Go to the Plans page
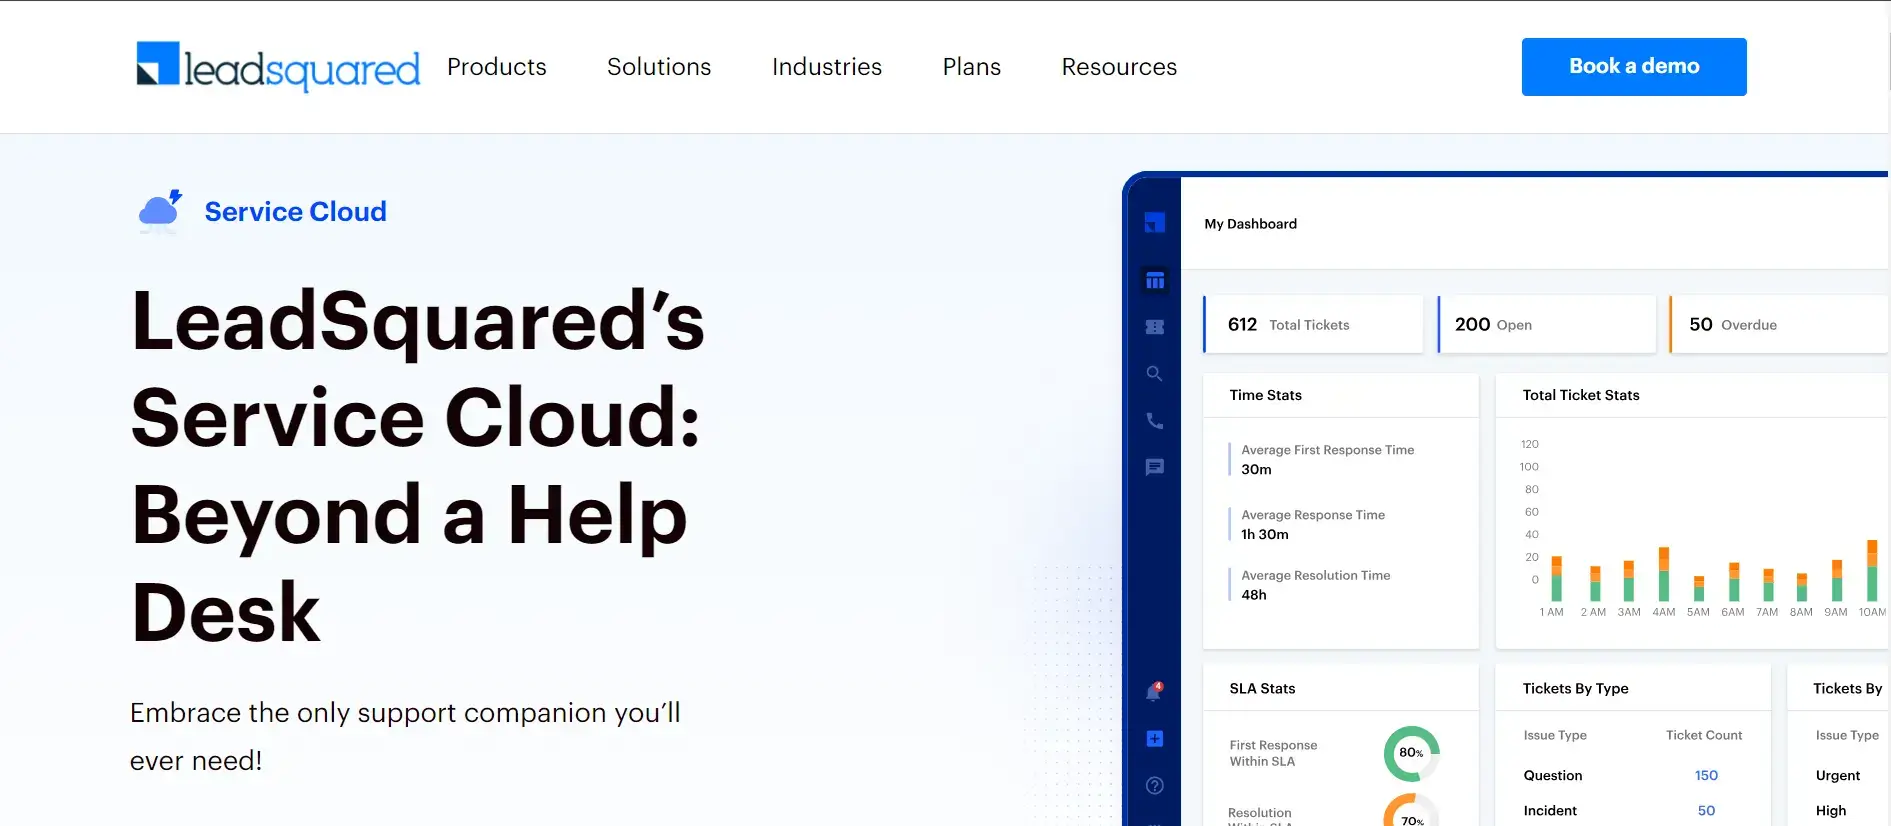Image resolution: width=1891 pixels, height=826 pixels. (972, 67)
